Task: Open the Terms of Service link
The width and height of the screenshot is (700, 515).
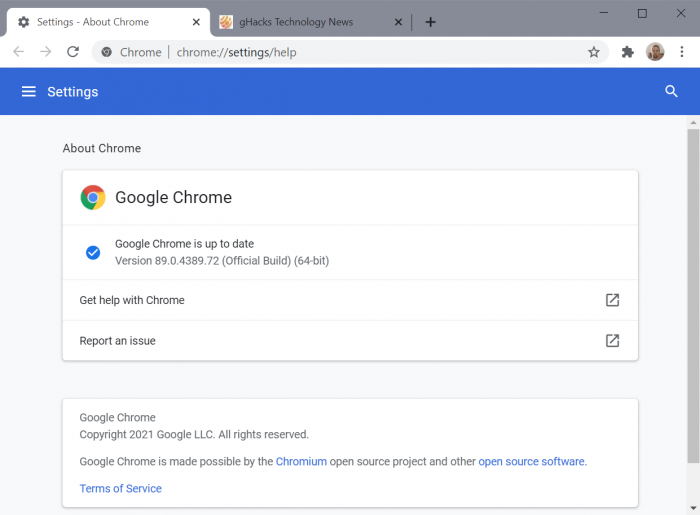Action: [x=120, y=488]
